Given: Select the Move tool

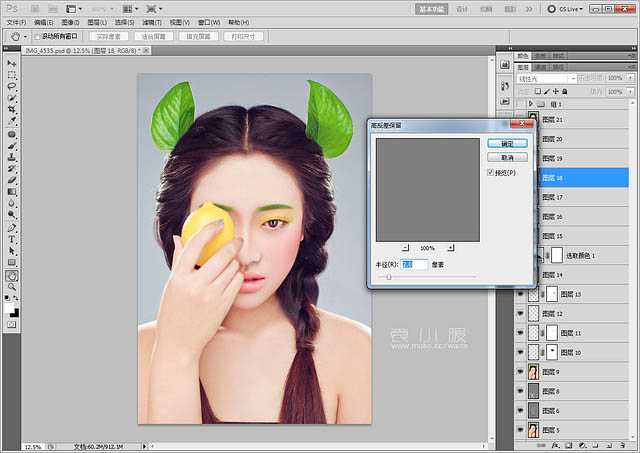Looking at the screenshot, I should click(11, 63).
